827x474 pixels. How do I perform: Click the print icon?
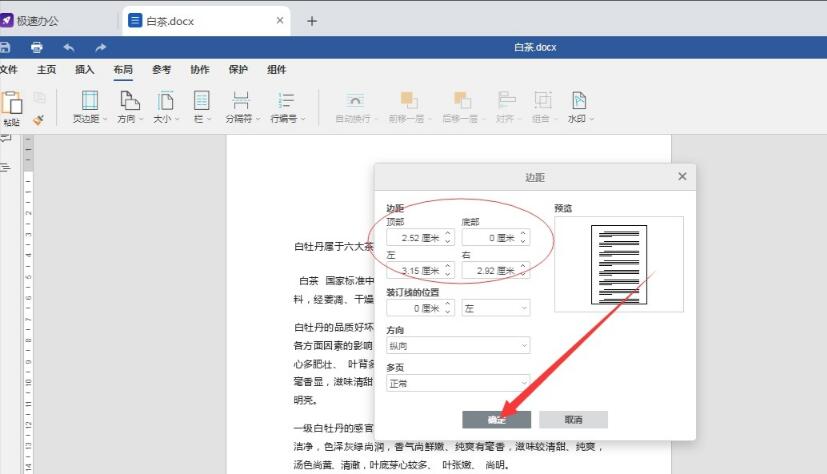pyautogui.click(x=36, y=47)
